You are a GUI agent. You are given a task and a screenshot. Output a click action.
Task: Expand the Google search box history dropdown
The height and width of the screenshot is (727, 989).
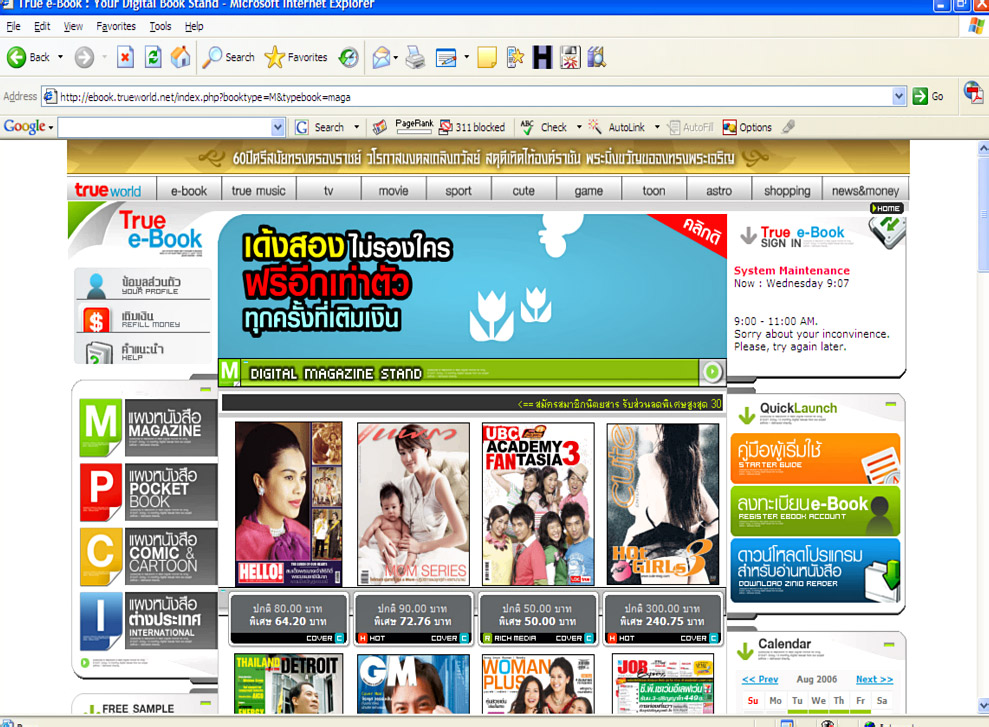pos(278,127)
